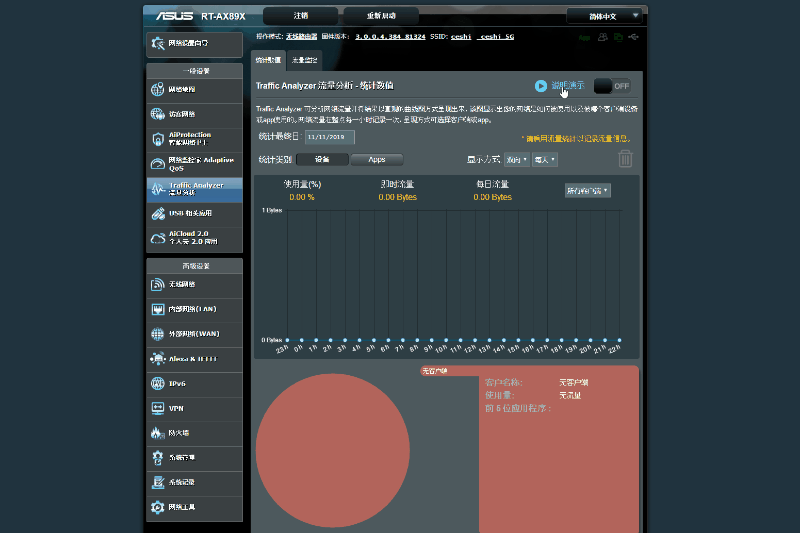
Task: Open AiCloud 2.0 cloud icon
Action: (x=159, y=237)
